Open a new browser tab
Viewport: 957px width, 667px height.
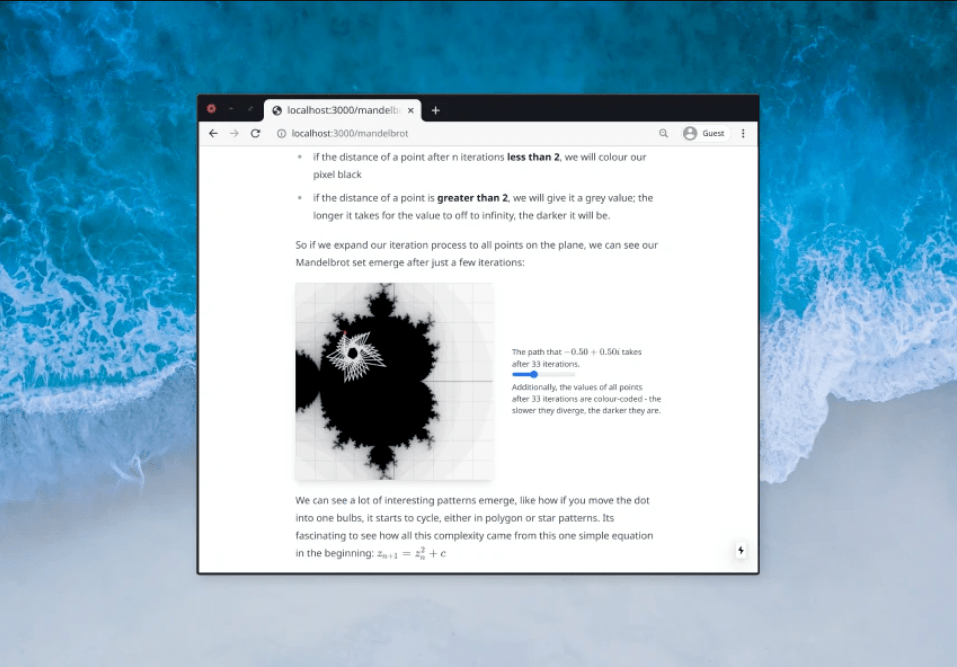tap(435, 110)
